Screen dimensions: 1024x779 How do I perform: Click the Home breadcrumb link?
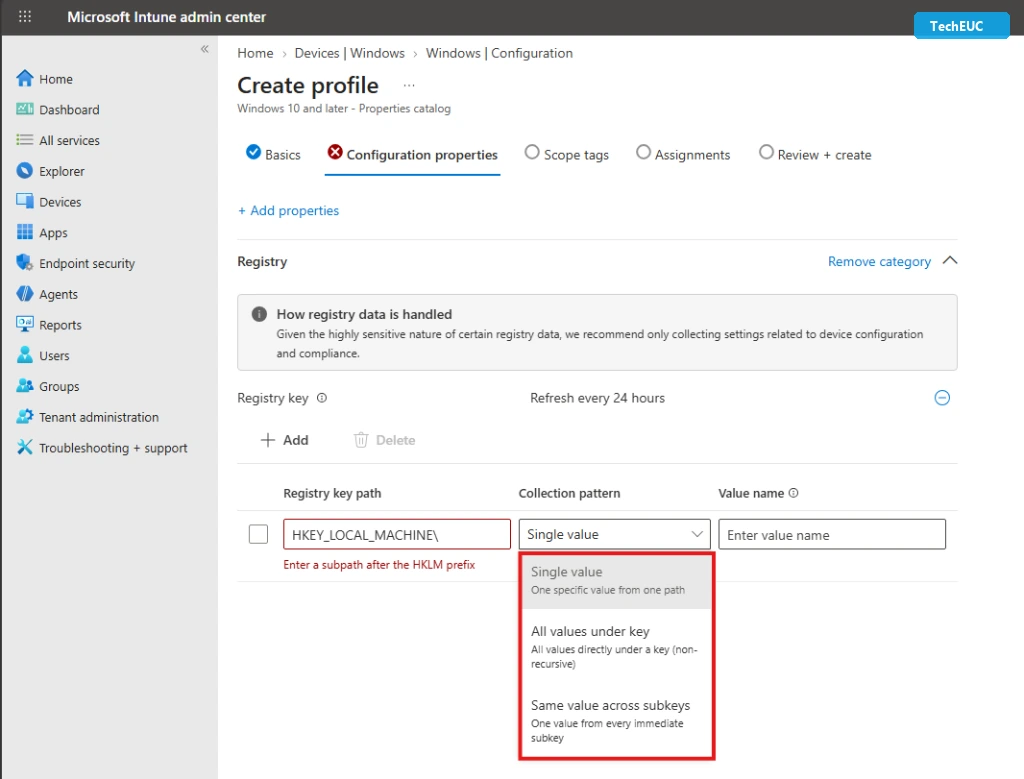coord(255,53)
